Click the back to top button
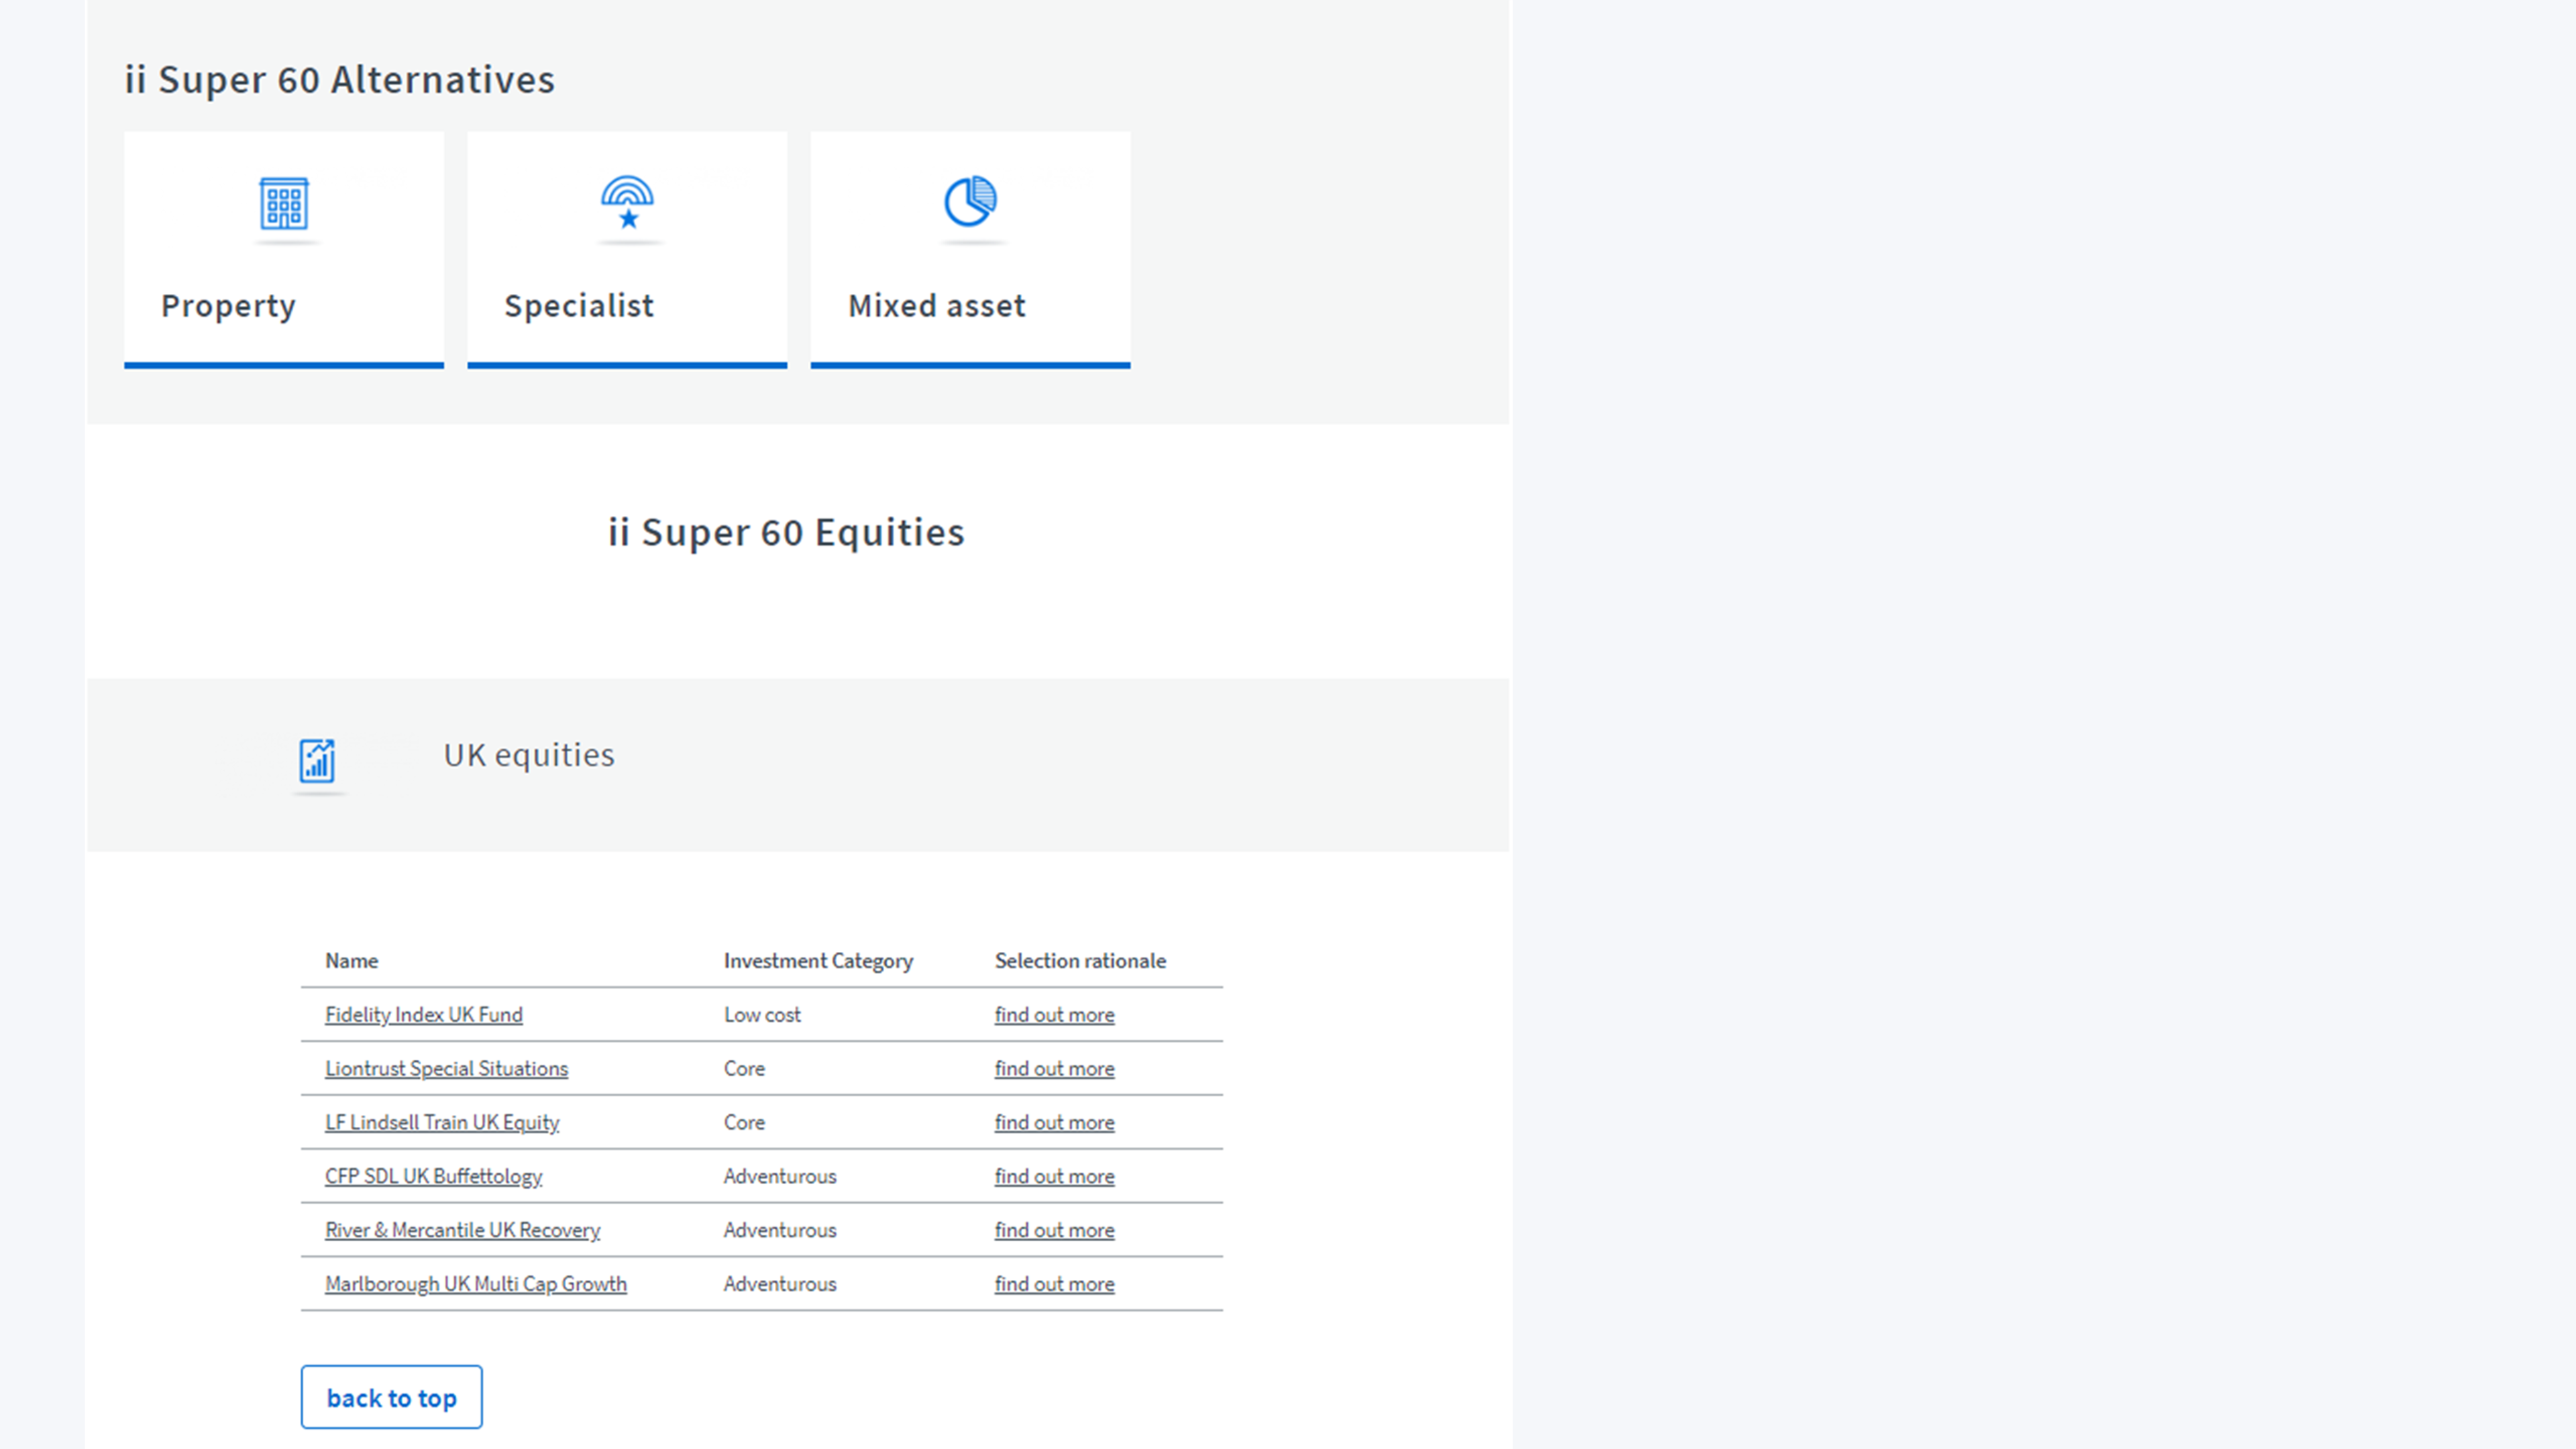Screen dimensions: 2576x1449 (x=391, y=1397)
